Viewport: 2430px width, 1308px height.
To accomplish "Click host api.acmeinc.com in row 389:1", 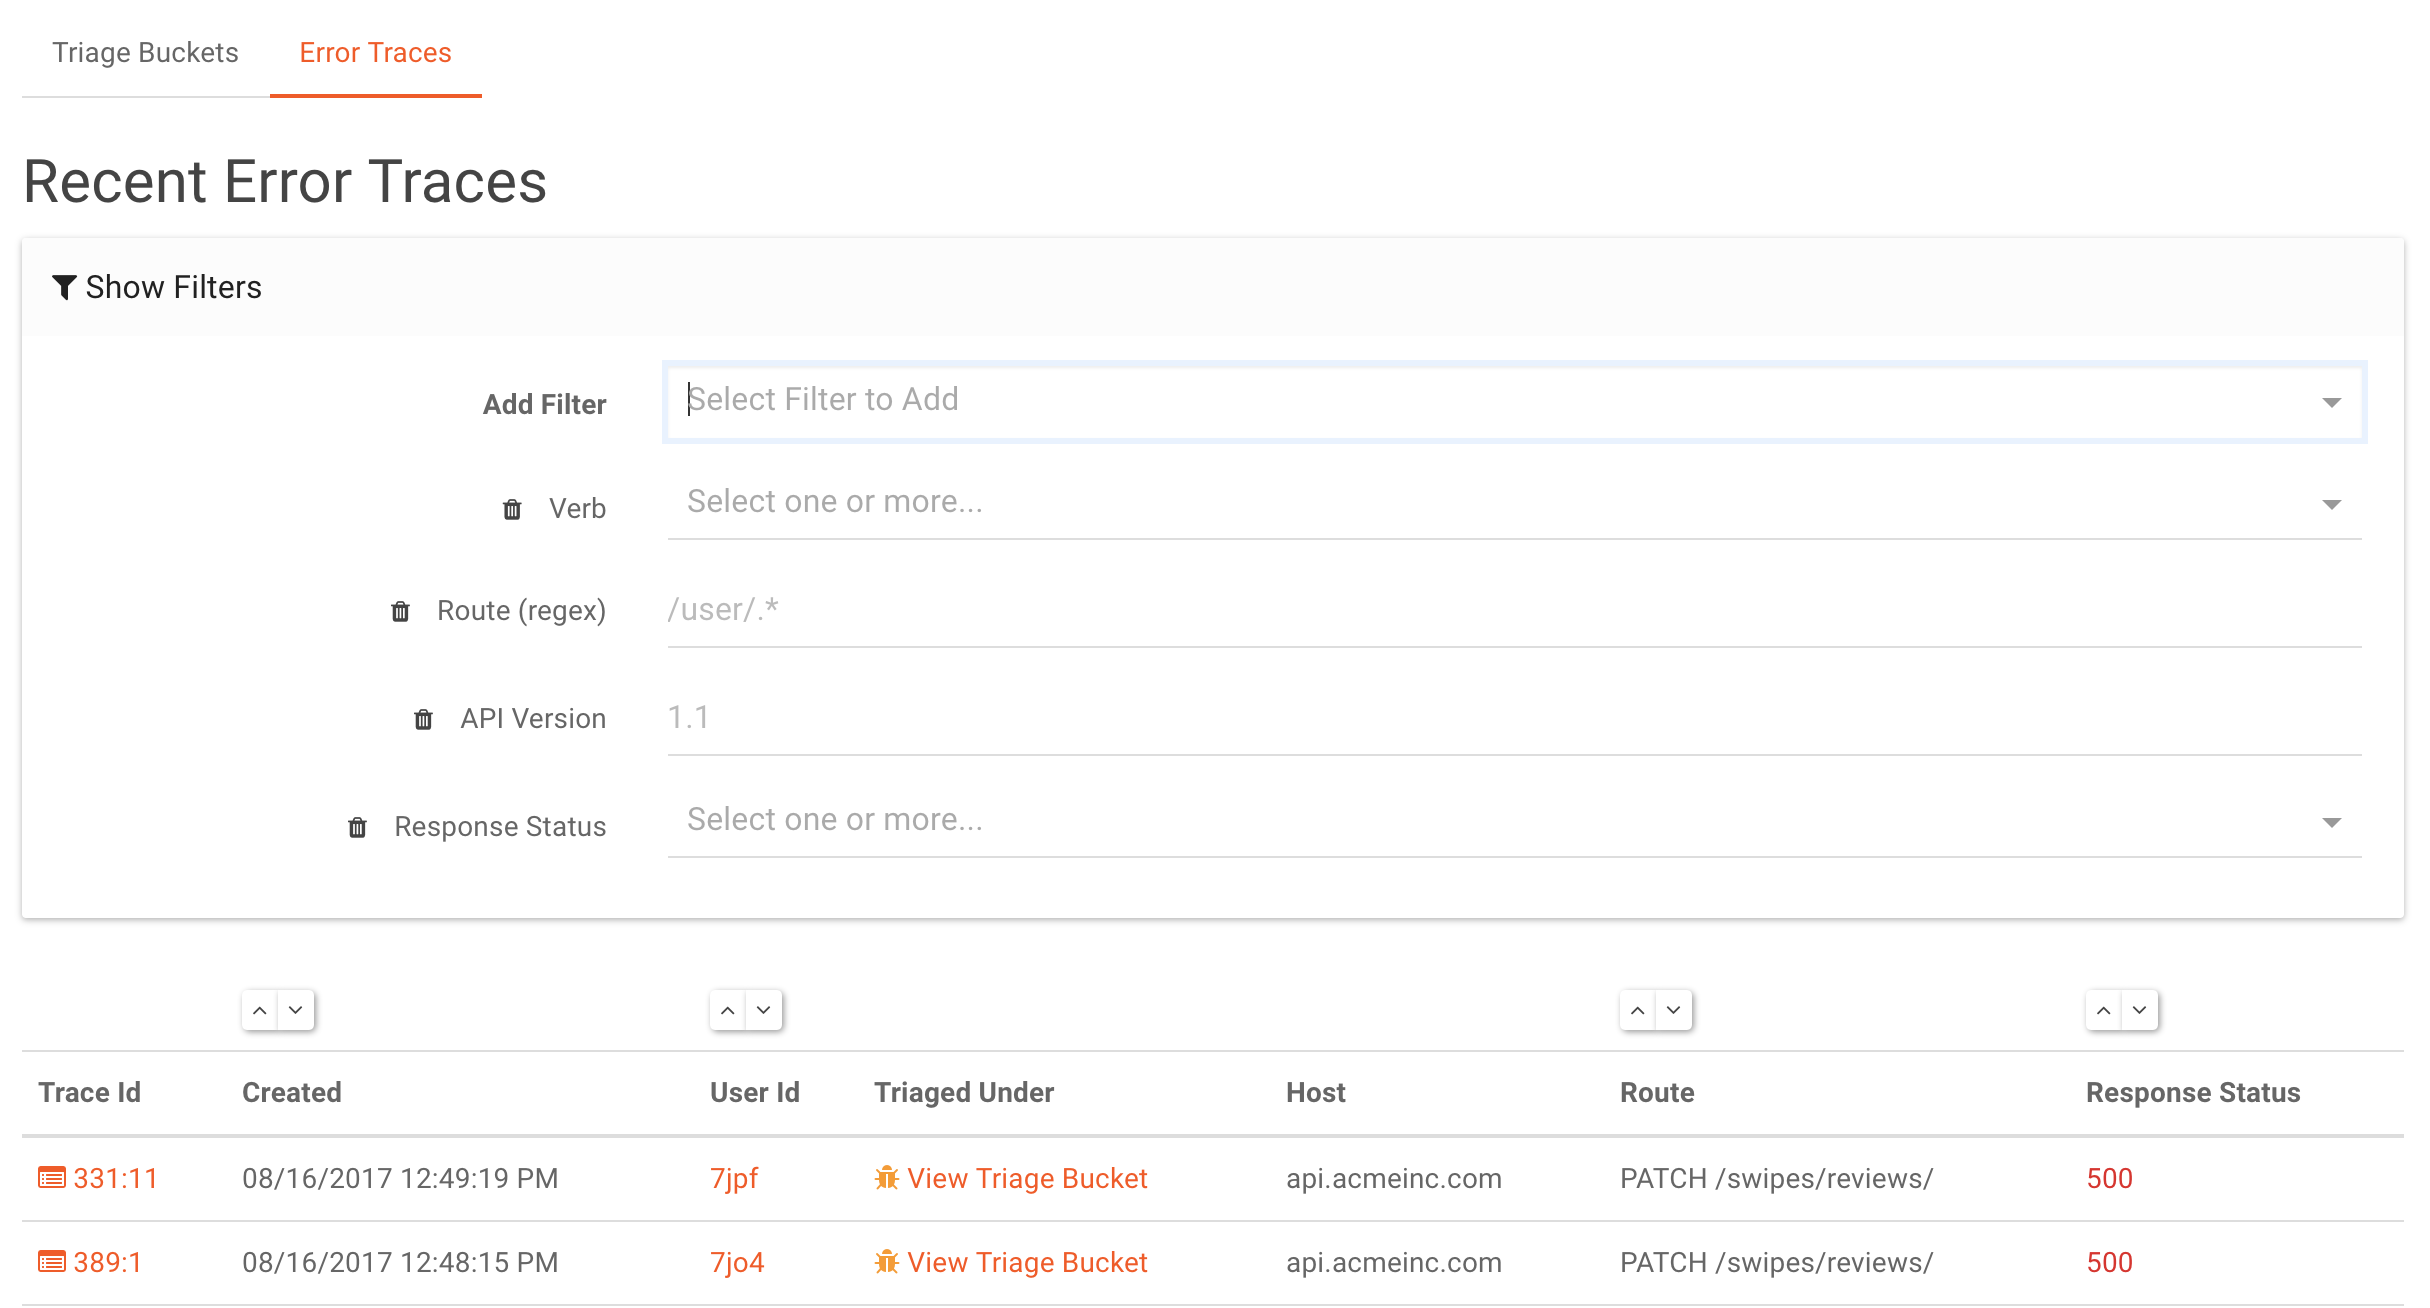I will [1394, 1263].
